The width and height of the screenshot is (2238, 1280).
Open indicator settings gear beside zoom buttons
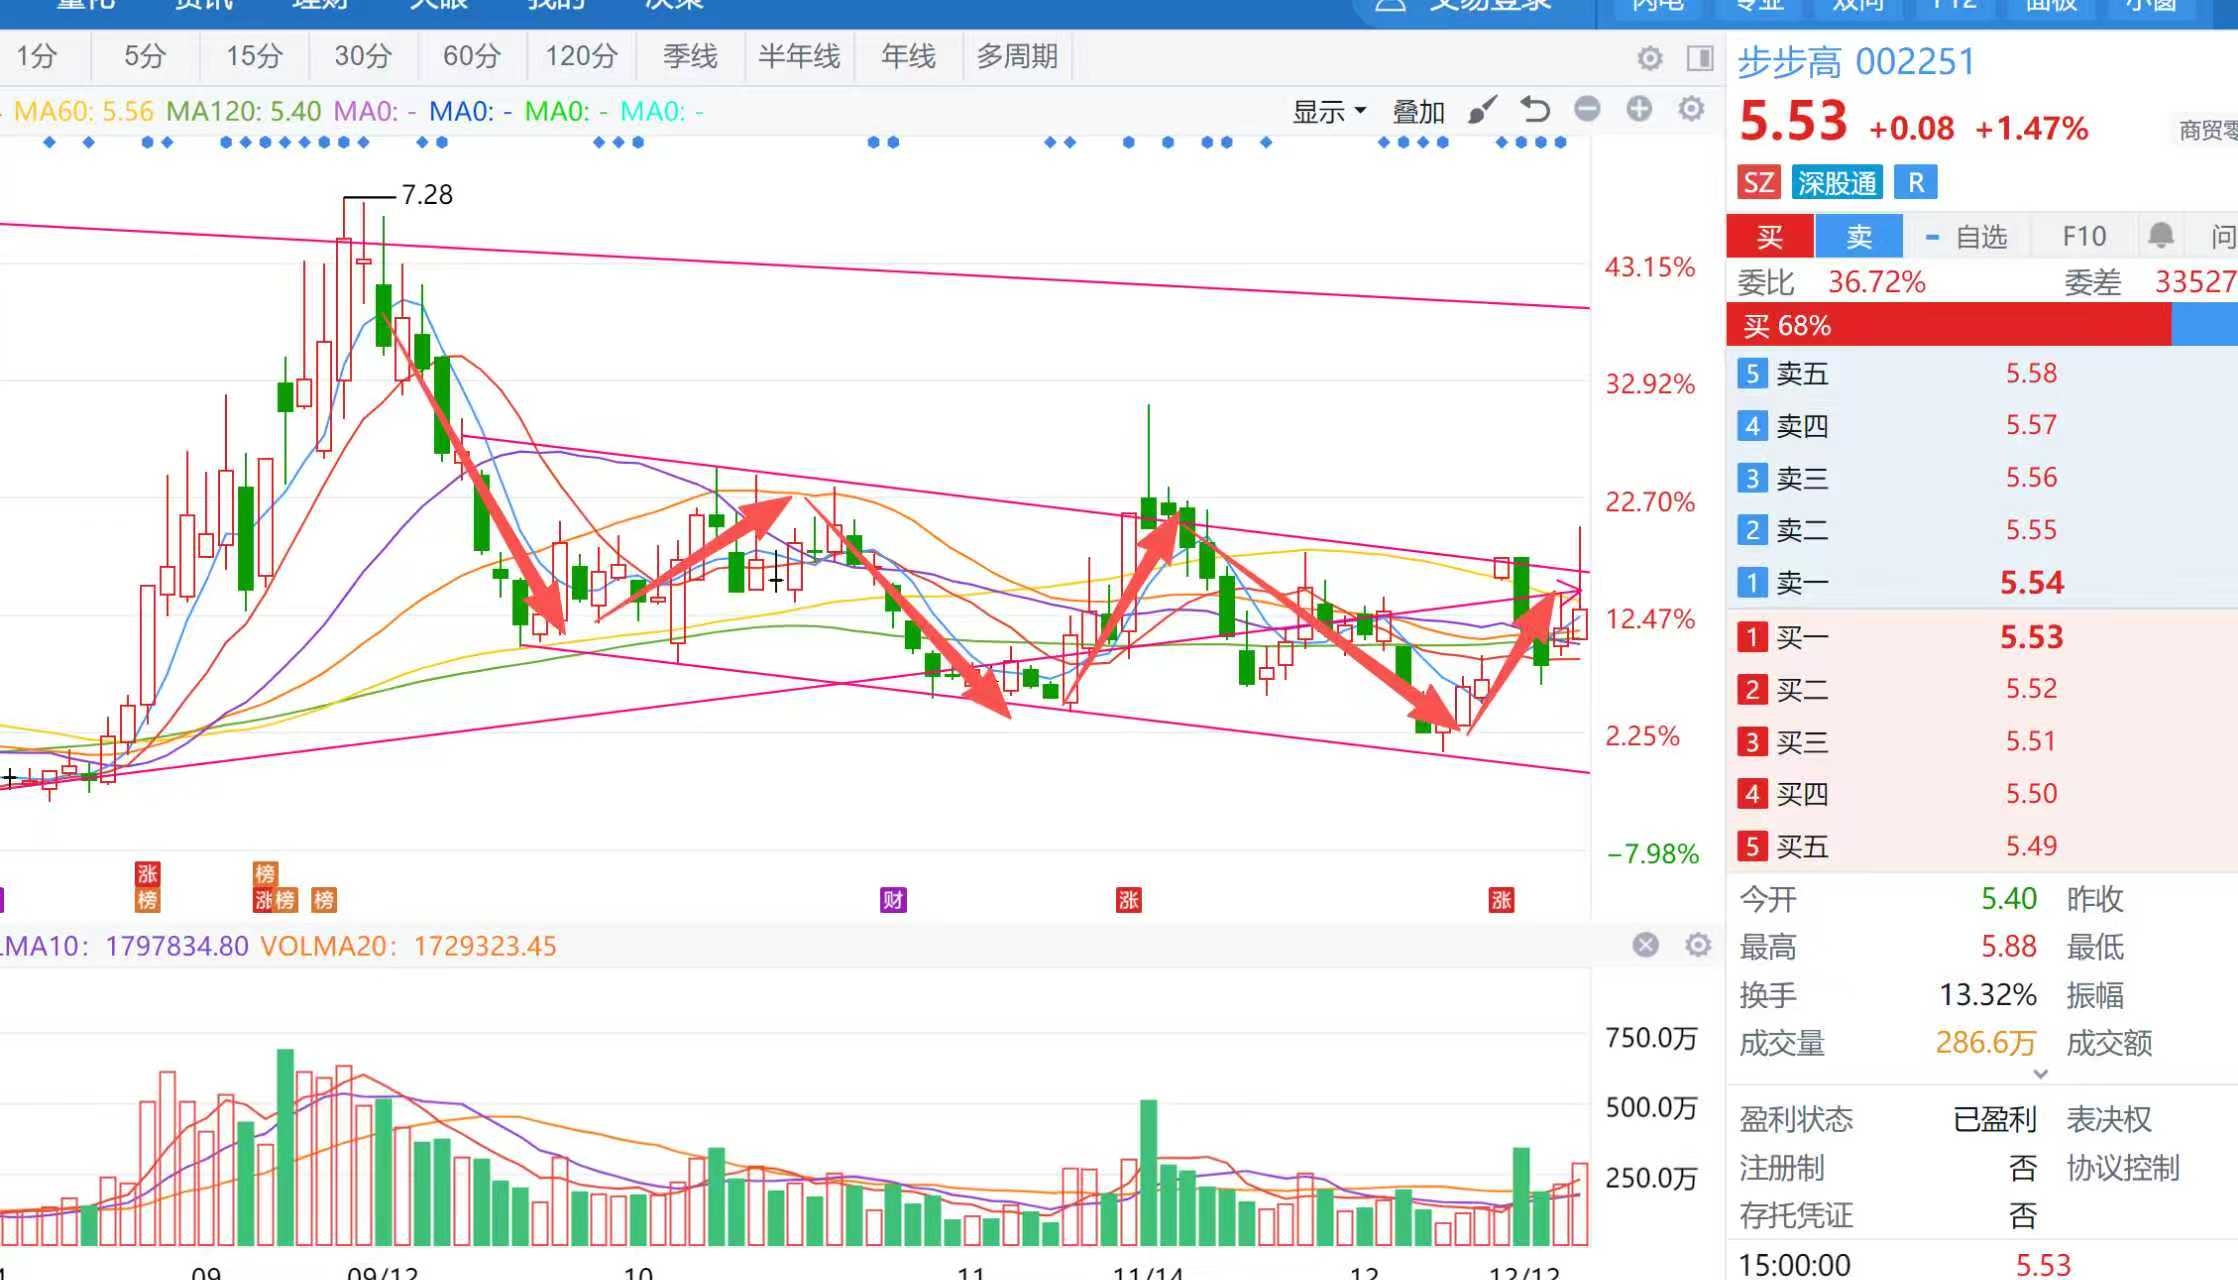[1691, 108]
